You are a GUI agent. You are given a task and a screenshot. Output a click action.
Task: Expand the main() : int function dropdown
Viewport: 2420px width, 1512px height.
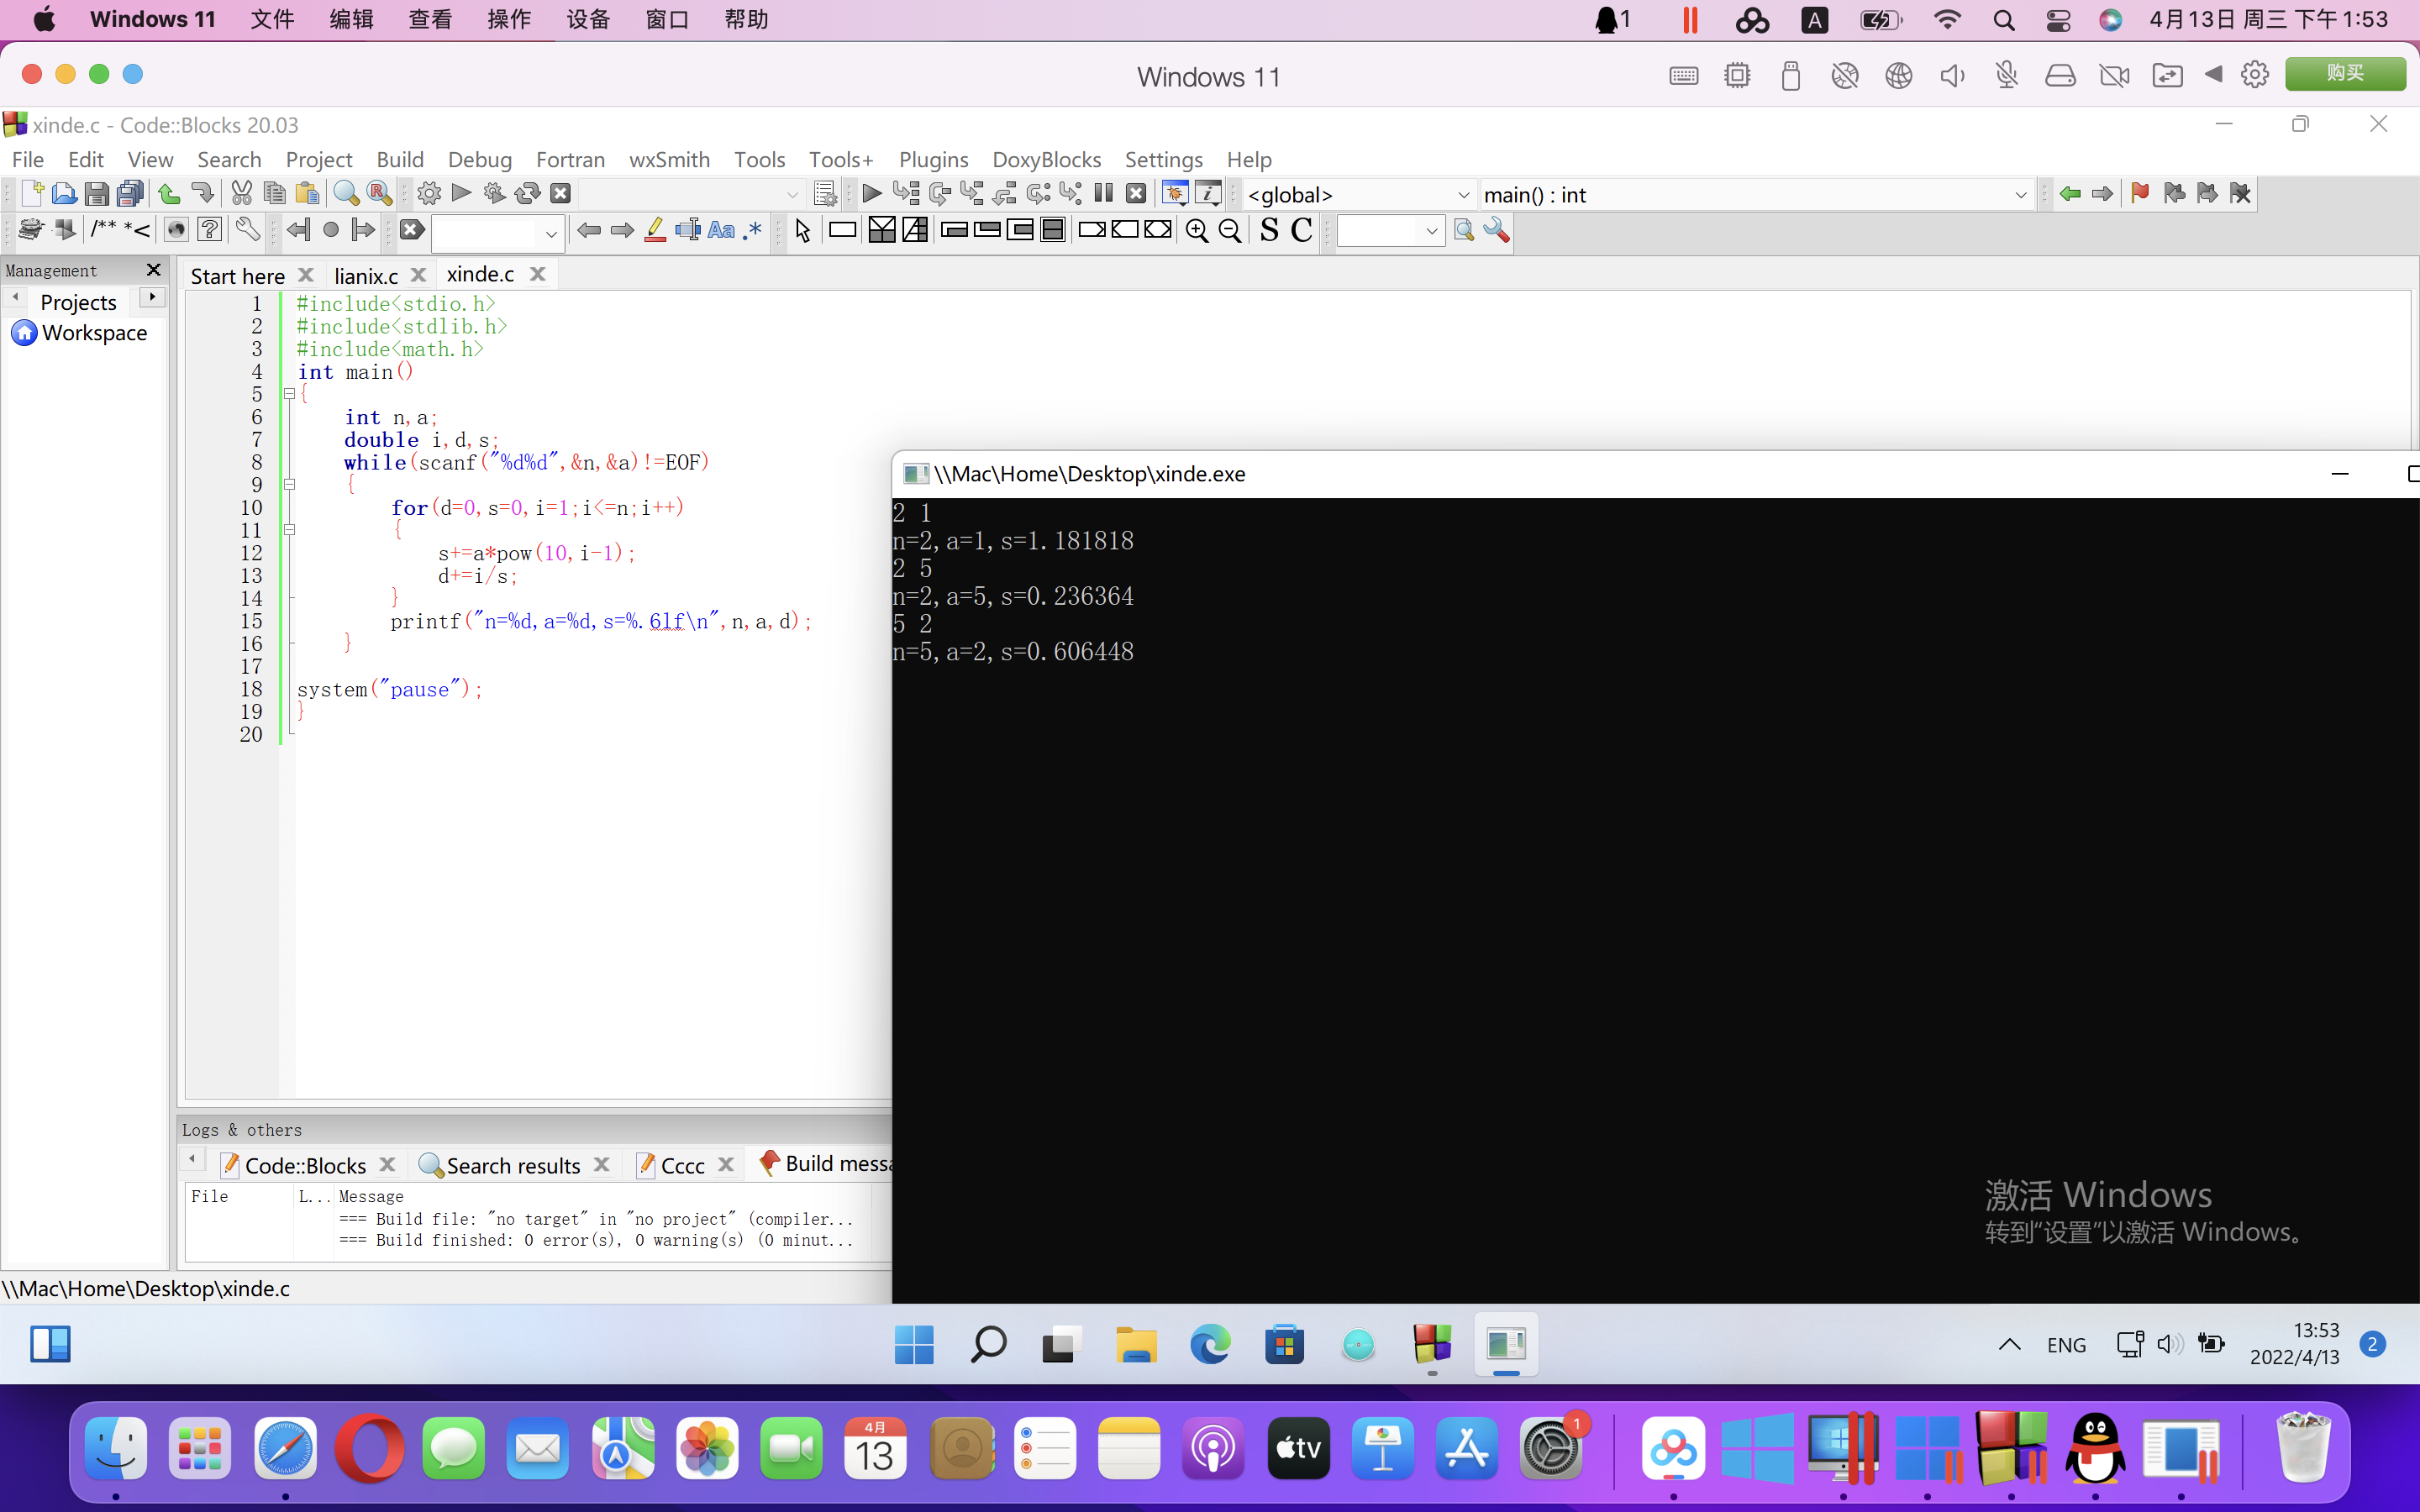[x=2019, y=195]
